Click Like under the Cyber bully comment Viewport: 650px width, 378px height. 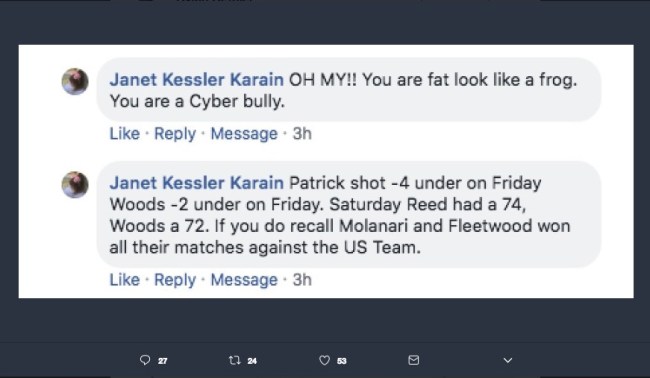(x=124, y=133)
